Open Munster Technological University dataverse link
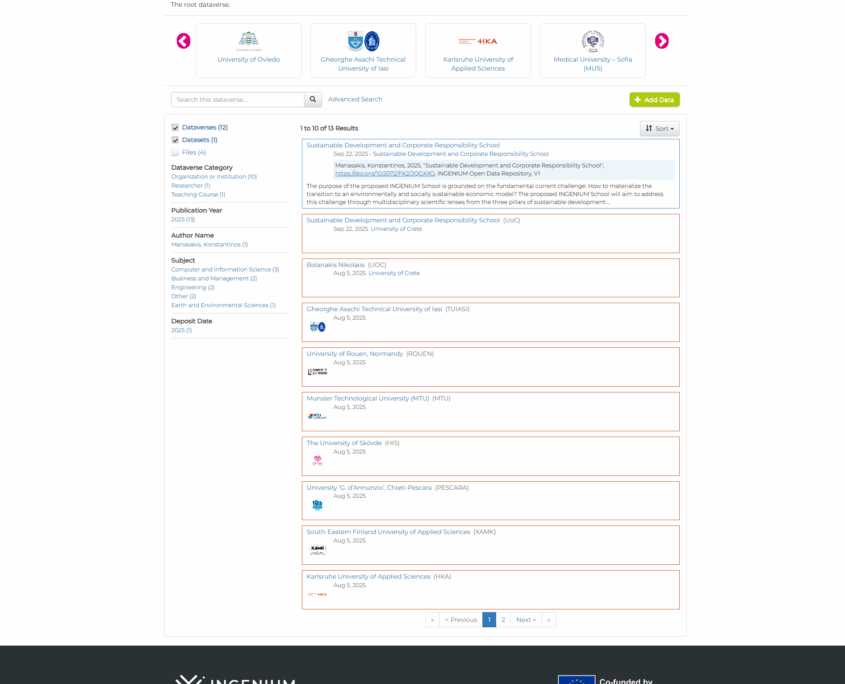 pos(367,398)
